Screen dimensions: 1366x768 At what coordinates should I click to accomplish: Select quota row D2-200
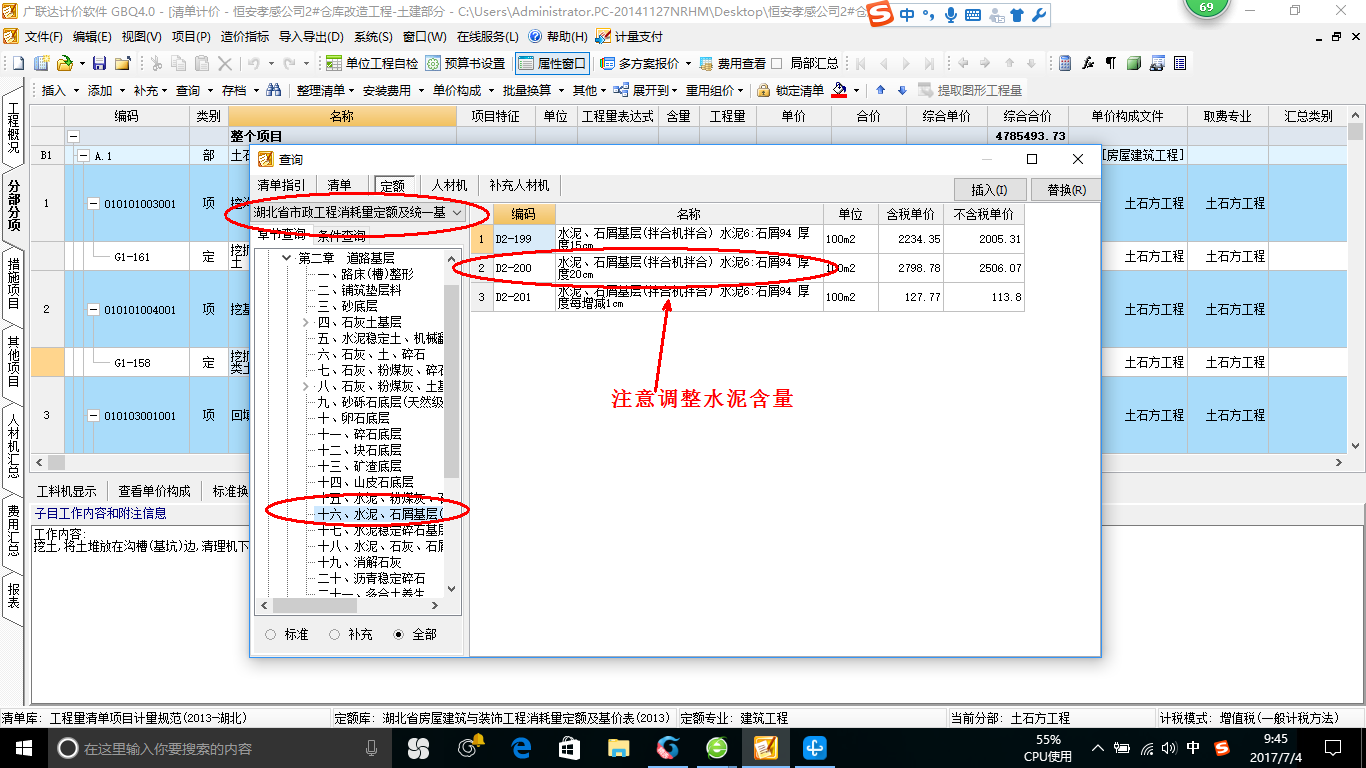tap(748, 268)
